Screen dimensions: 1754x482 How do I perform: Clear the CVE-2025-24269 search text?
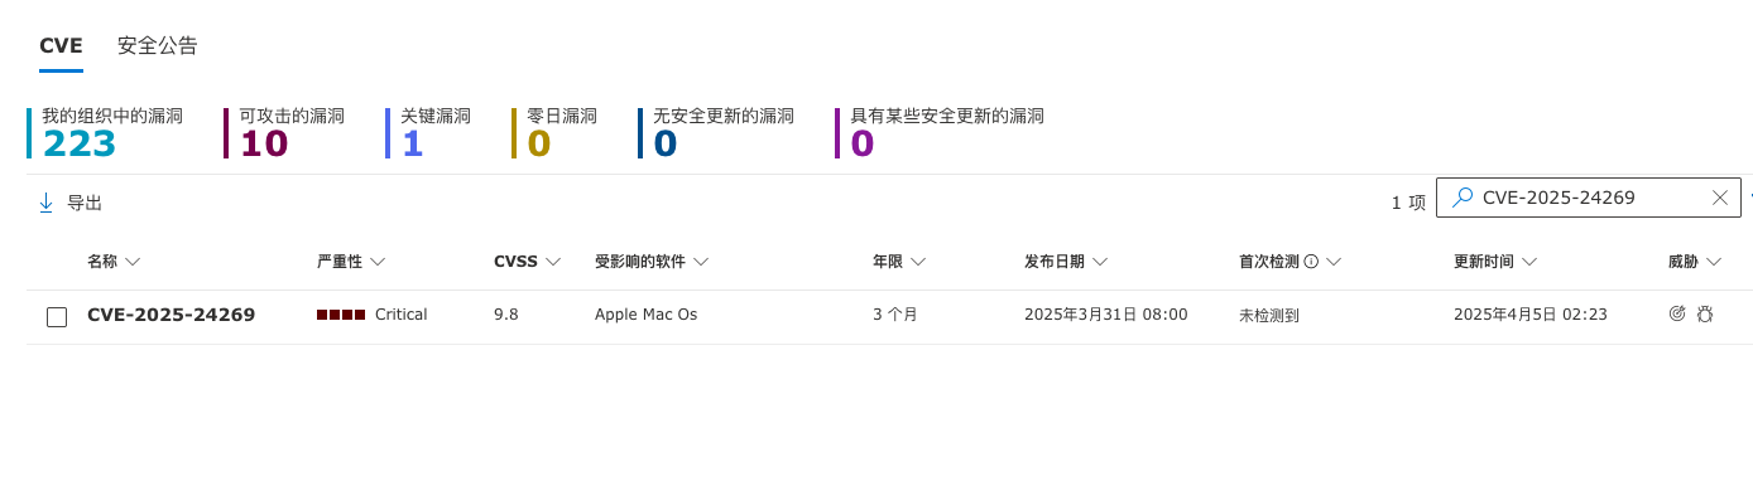click(x=1720, y=198)
